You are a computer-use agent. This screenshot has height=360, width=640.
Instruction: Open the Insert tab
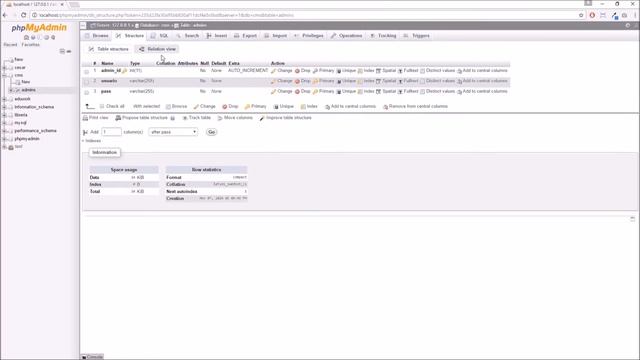tap(217, 36)
